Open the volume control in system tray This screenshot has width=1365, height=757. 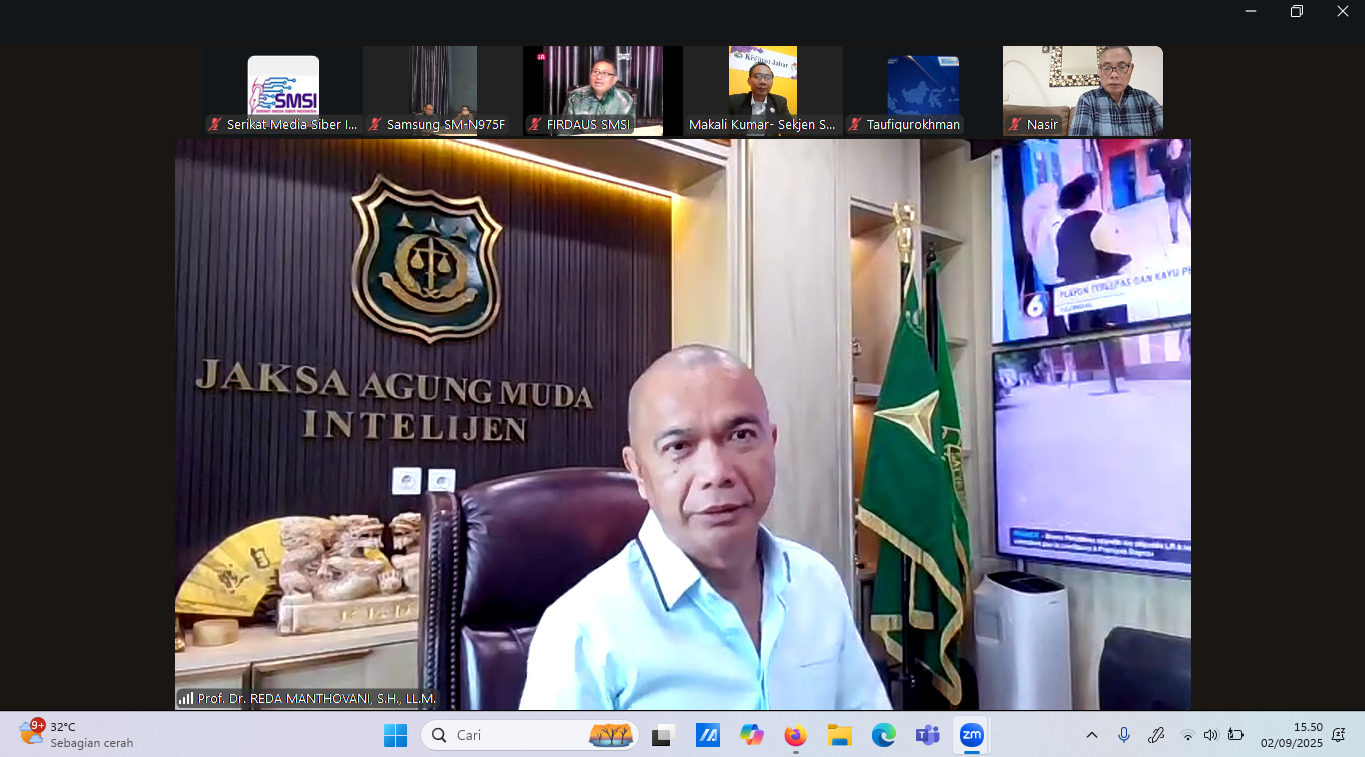click(1210, 735)
